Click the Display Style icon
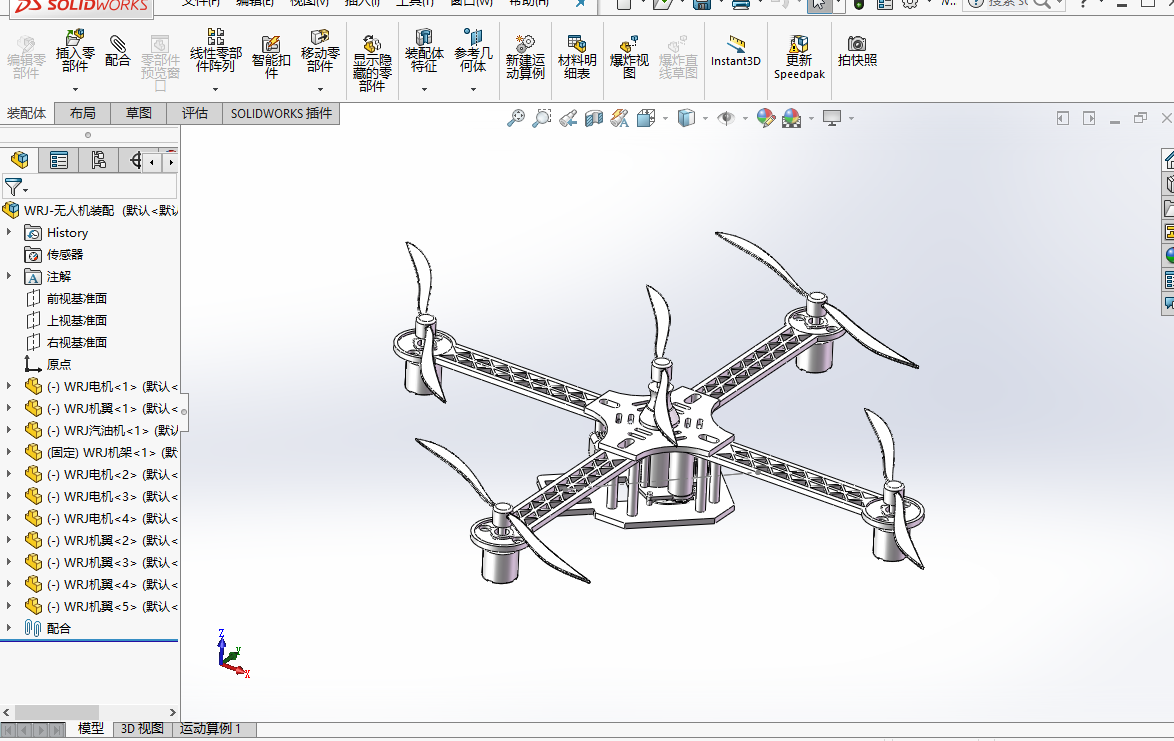 [686, 118]
